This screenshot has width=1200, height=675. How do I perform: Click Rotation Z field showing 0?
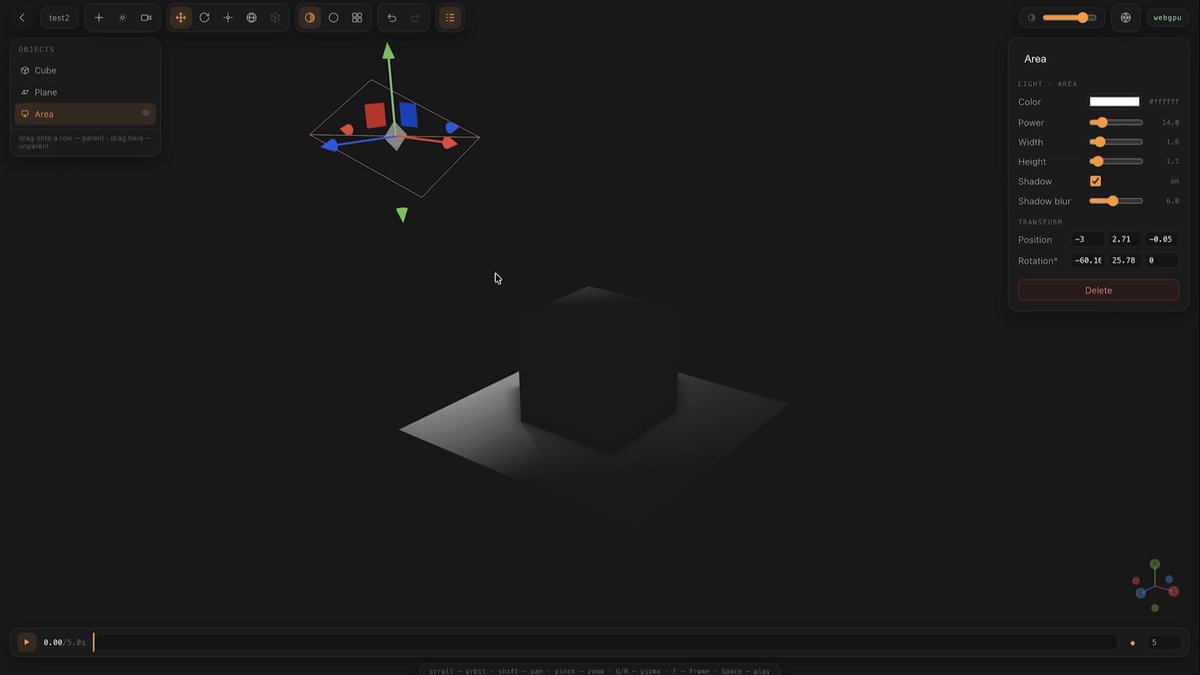pos(1162,260)
